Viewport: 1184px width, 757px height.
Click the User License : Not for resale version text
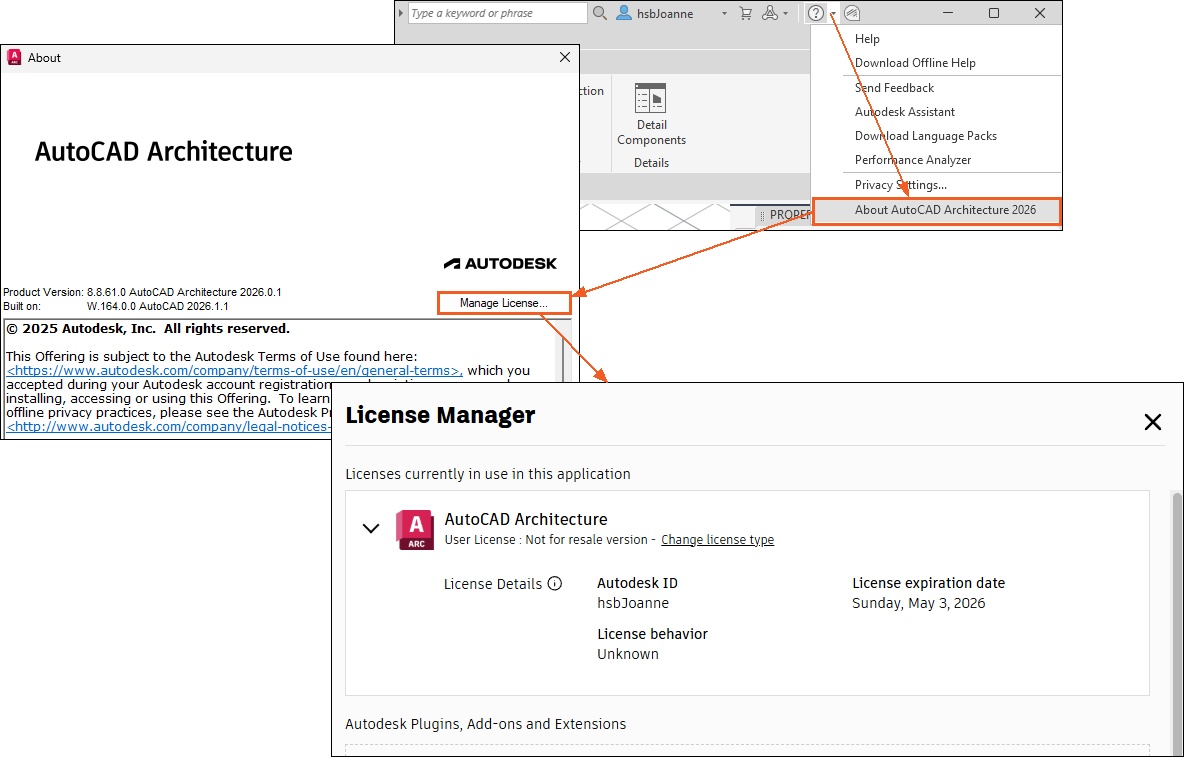point(546,540)
